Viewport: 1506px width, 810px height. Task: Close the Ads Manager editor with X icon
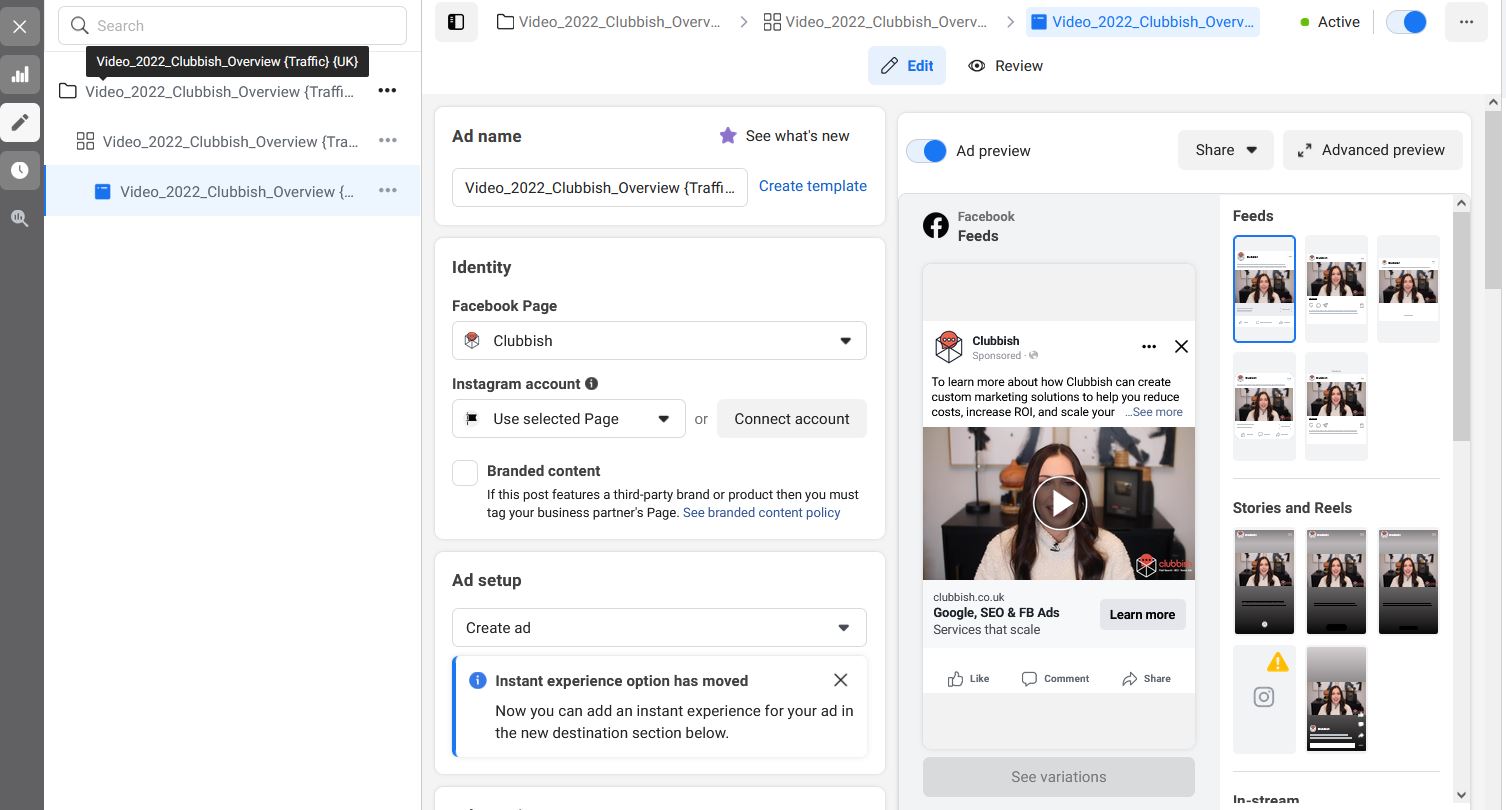pos(20,26)
